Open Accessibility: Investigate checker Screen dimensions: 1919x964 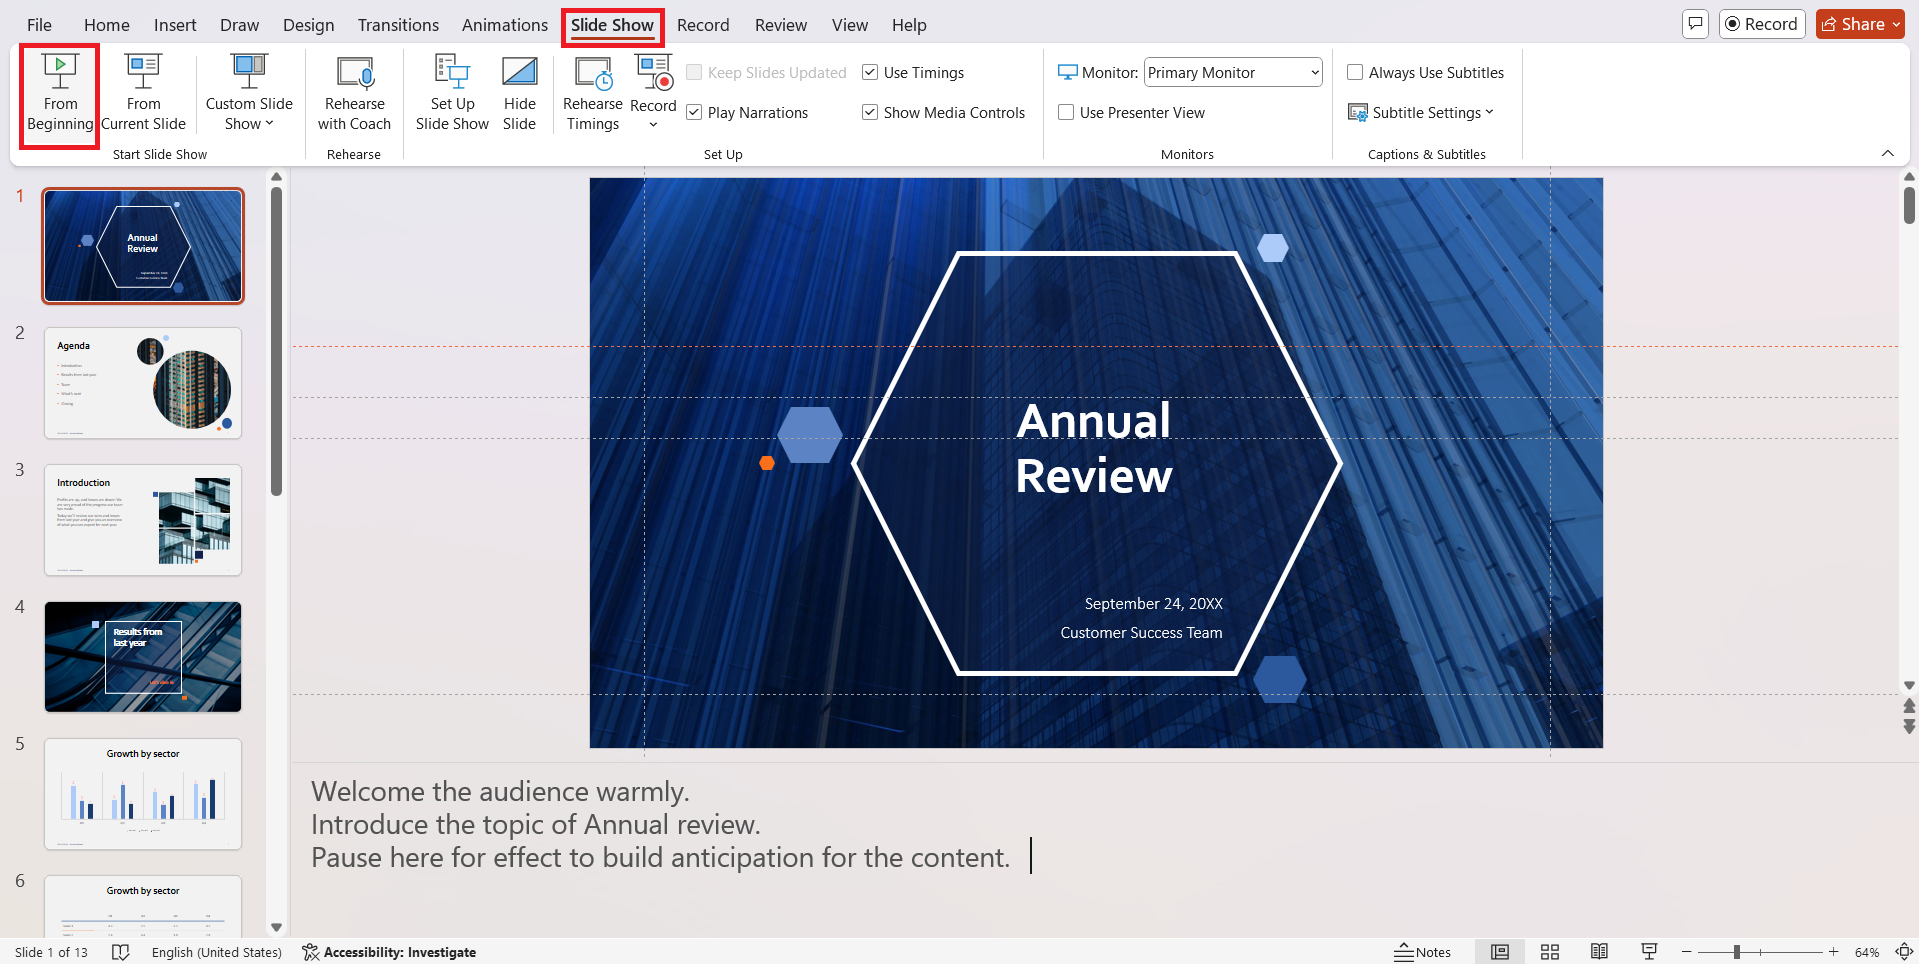pos(389,952)
